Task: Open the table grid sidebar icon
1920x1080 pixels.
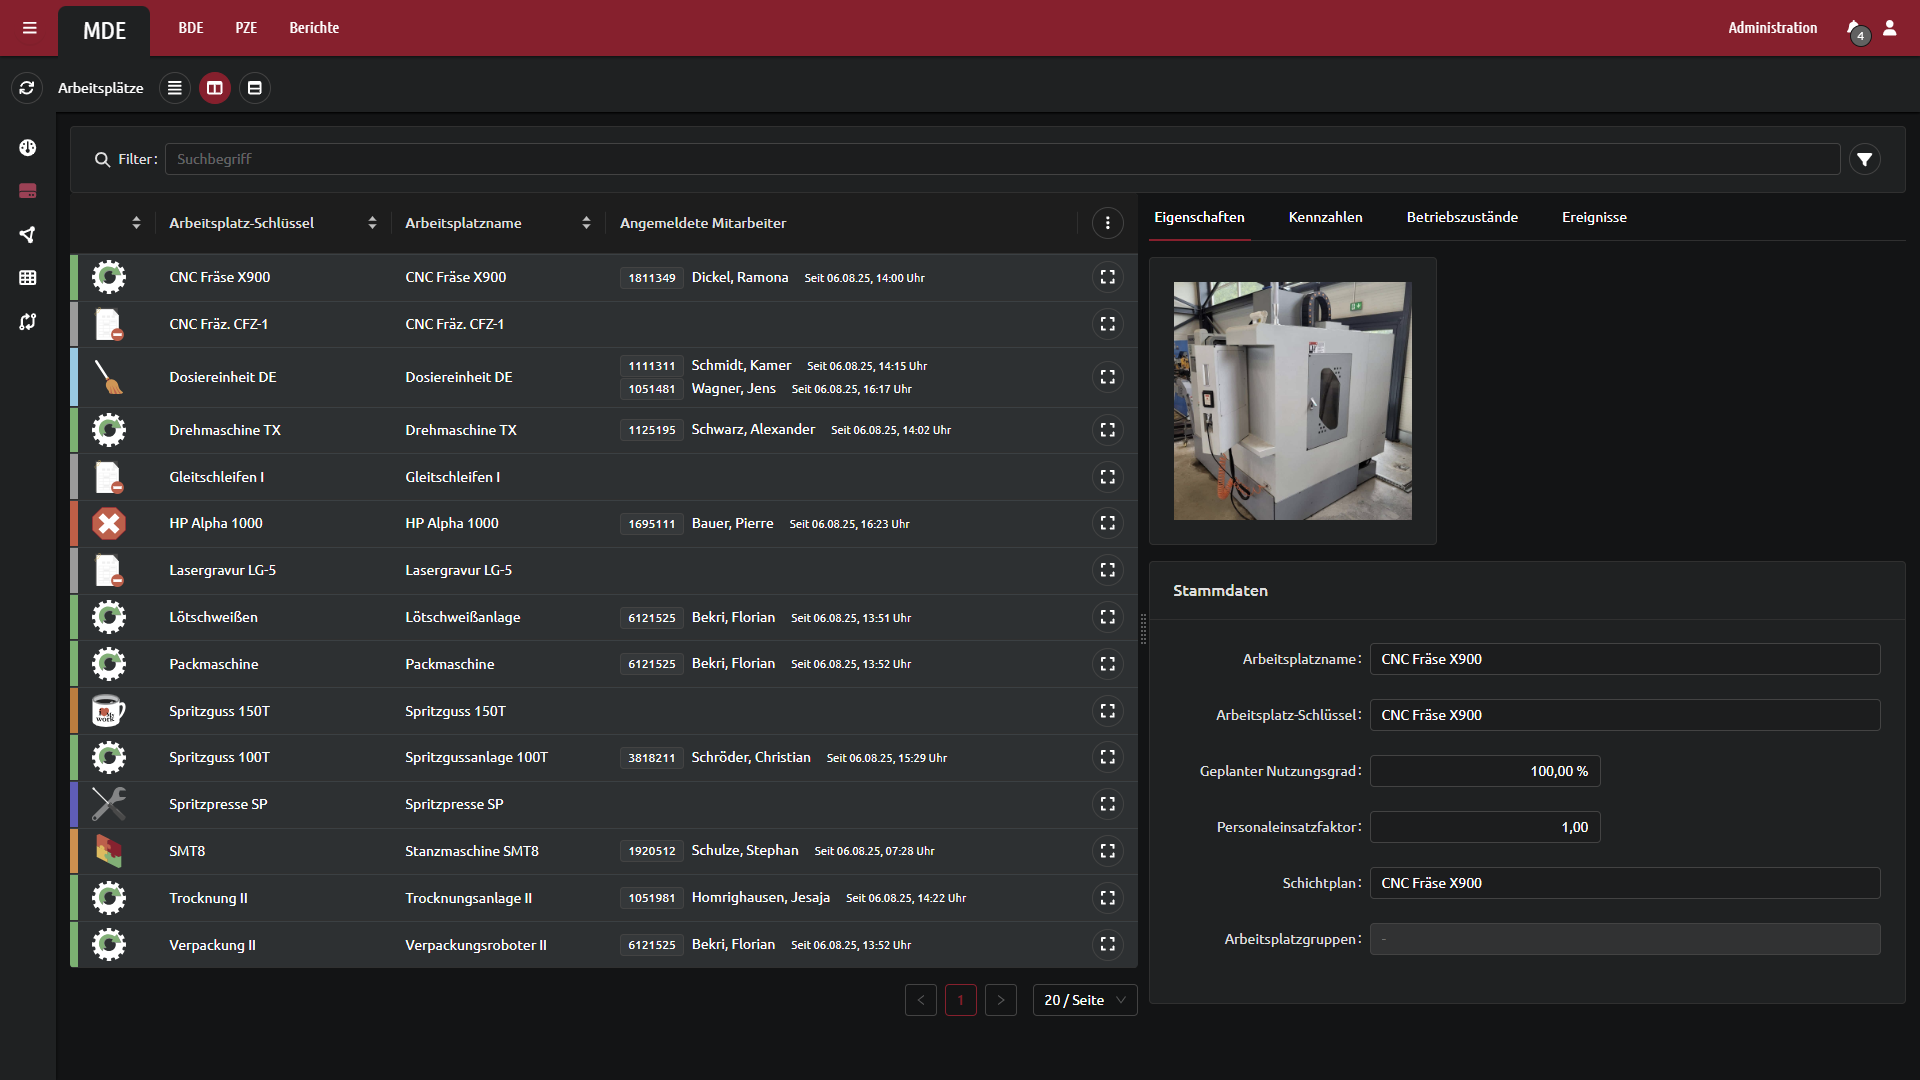Action: [28, 278]
